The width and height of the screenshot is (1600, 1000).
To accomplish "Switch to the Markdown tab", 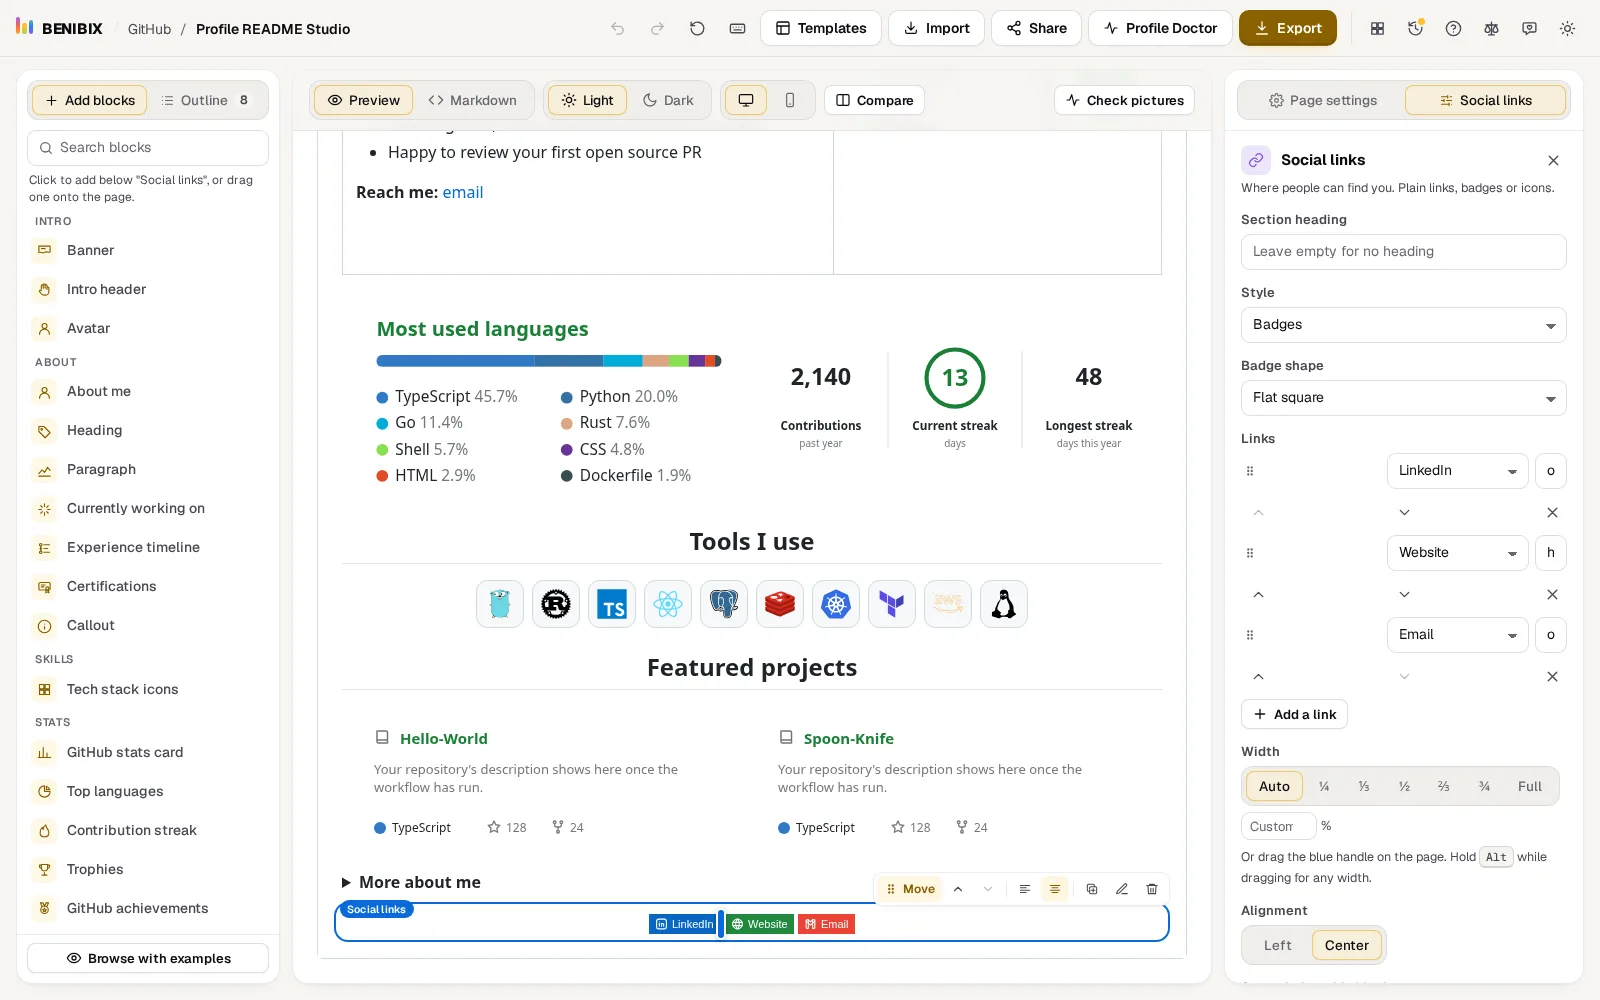I will [x=472, y=100].
